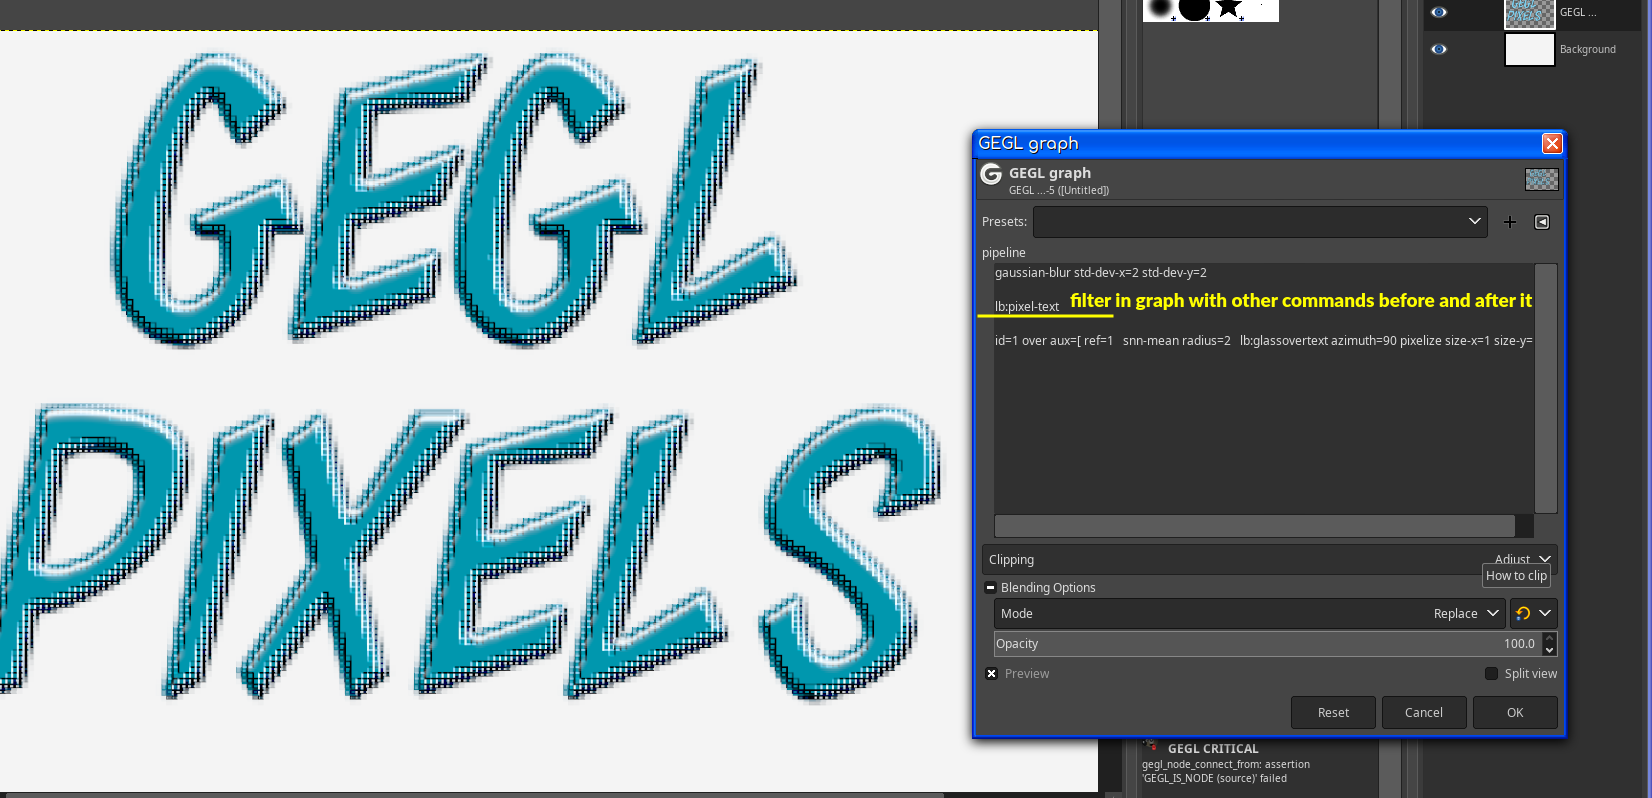Save current settings as a named preset
The height and width of the screenshot is (798, 1652).
1510,222
